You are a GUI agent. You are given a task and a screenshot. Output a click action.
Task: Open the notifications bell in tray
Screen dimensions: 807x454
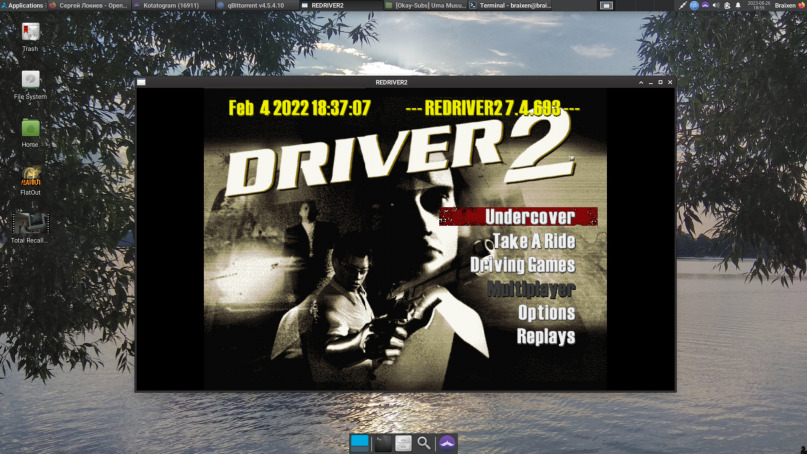coord(738,5)
